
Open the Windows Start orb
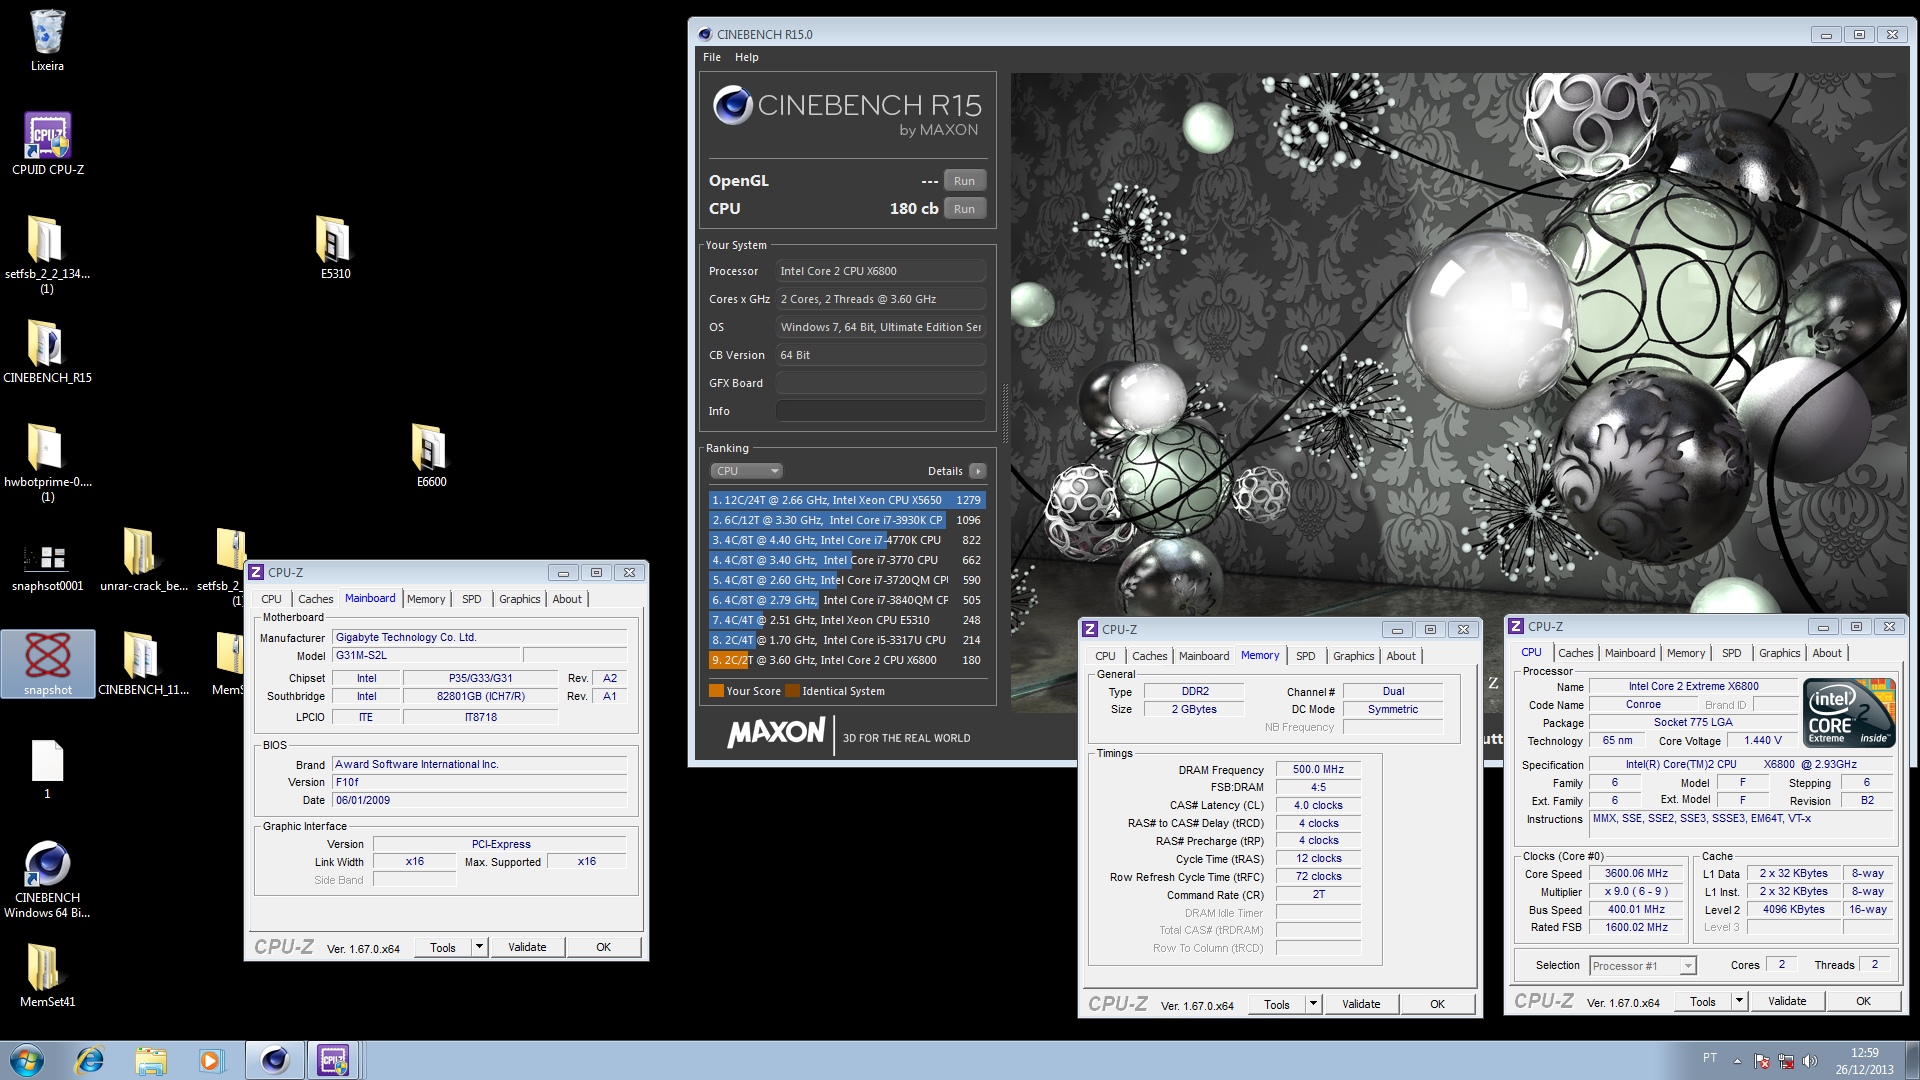27,1060
